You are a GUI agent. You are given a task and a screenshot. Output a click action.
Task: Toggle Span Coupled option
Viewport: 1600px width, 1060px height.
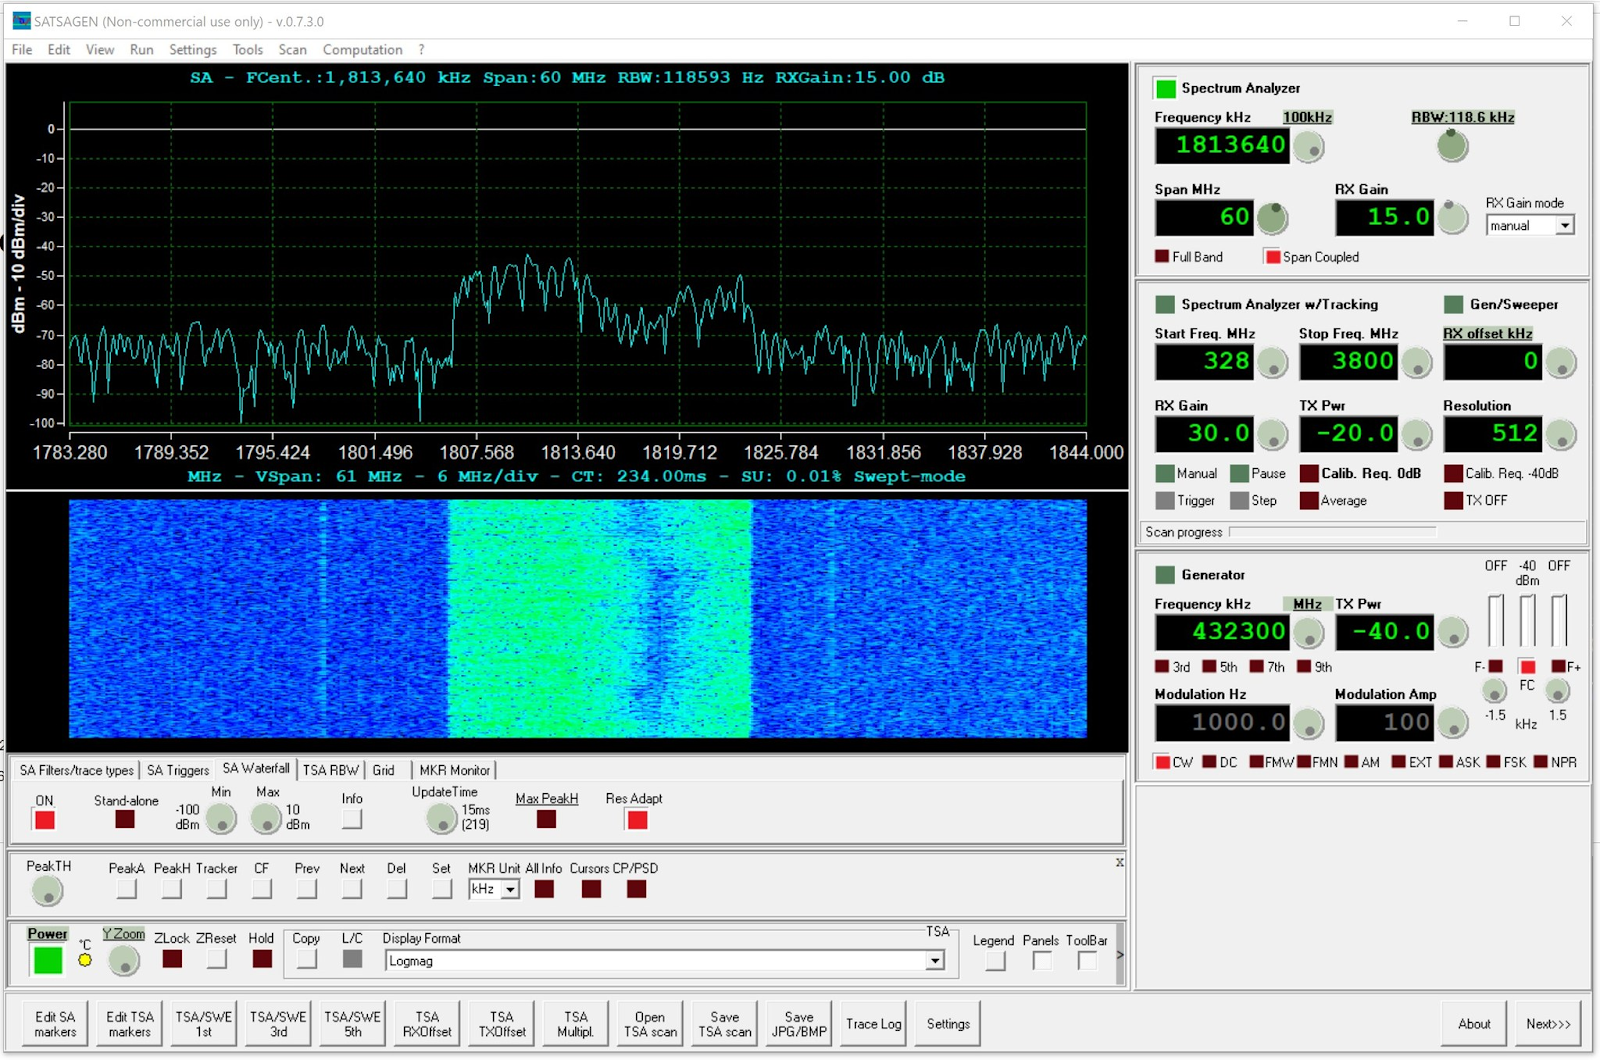pyautogui.click(x=1273, y=256)
